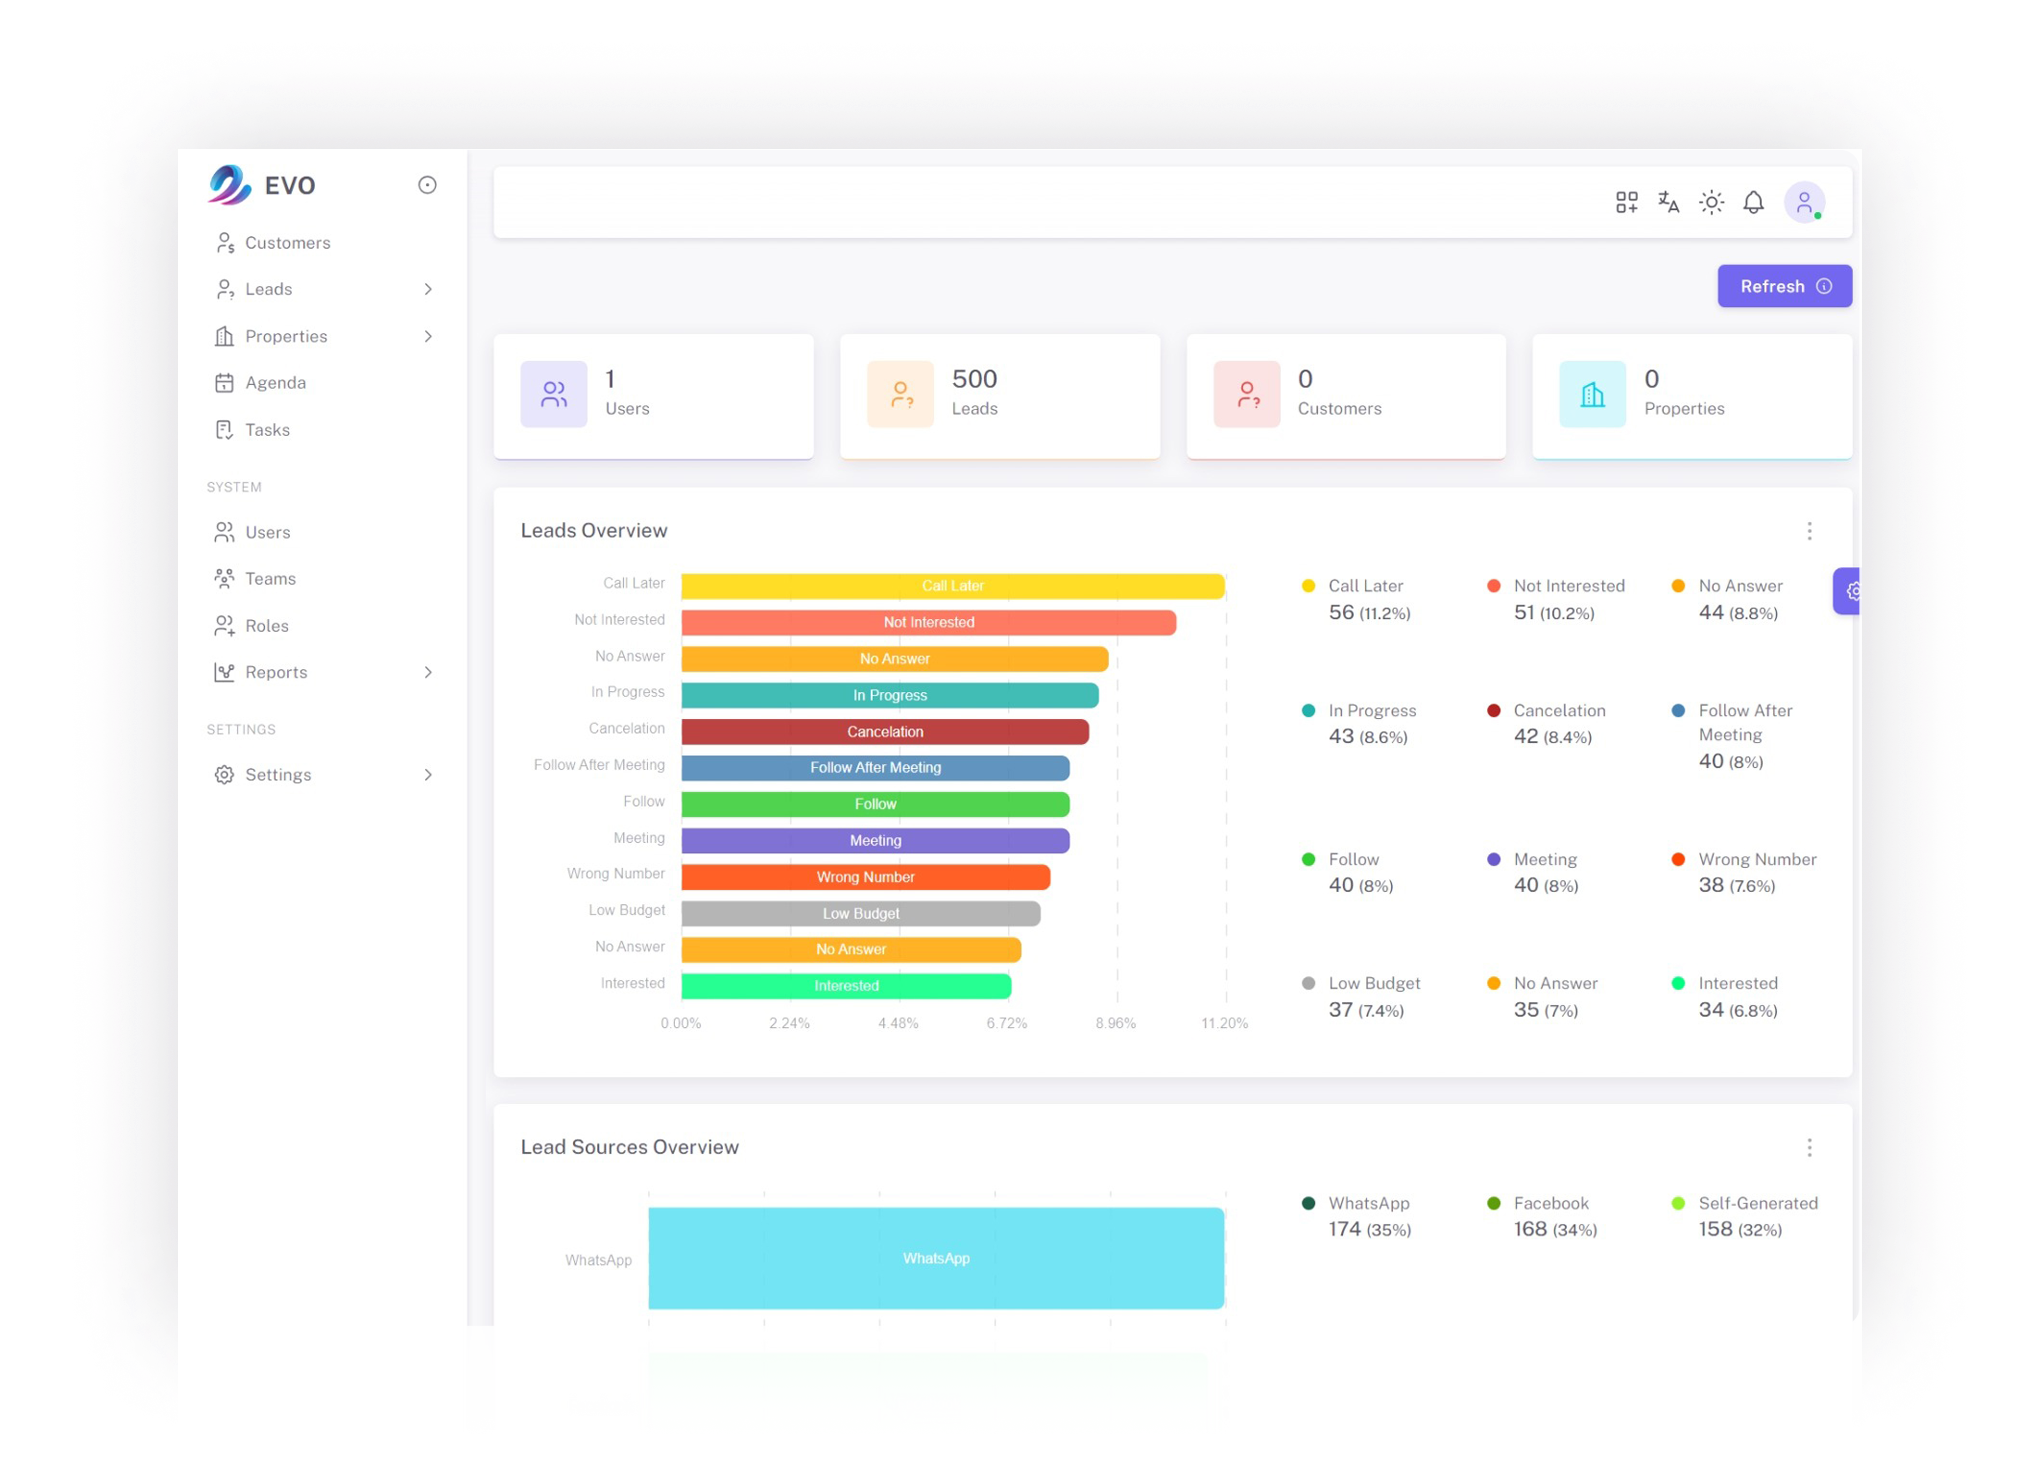
Task: Click the floating purple gear button on the right edge
Action: 1855,591
